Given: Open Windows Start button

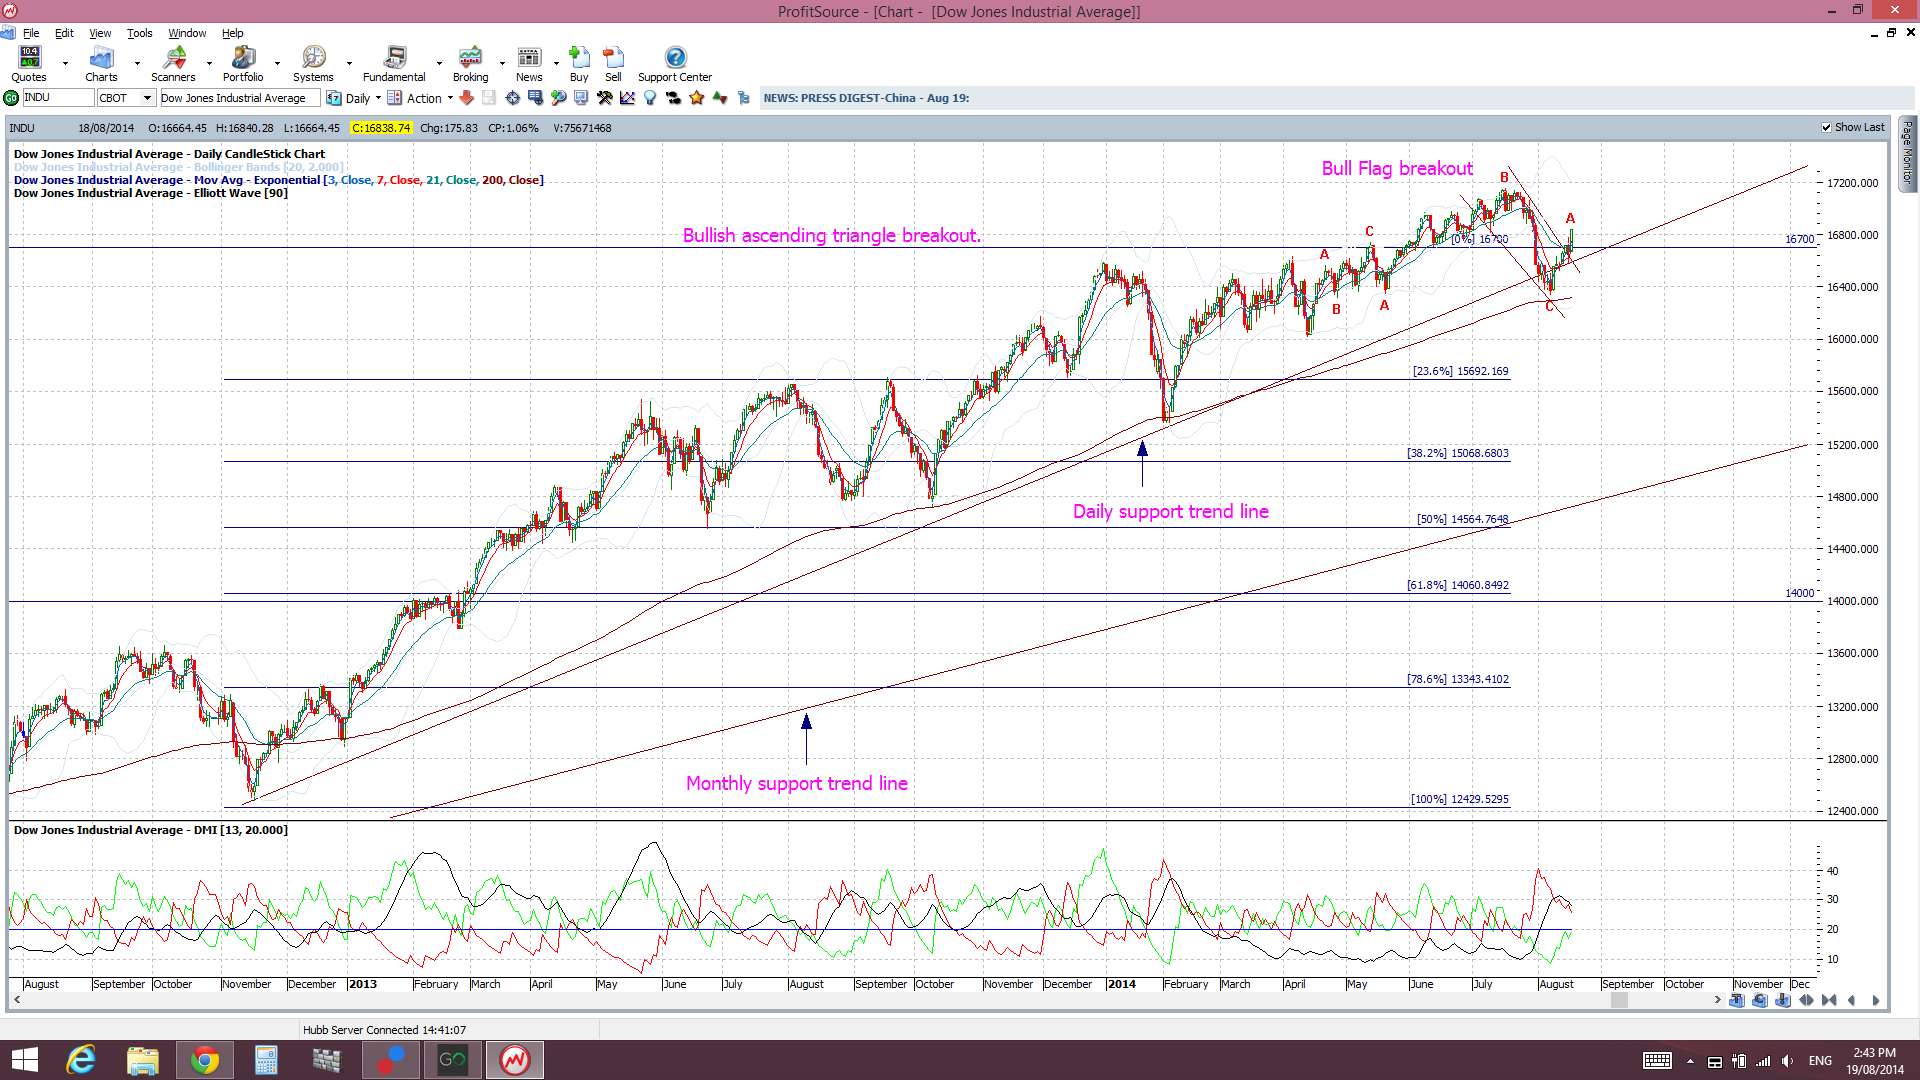Looking at the screenshot, I should click(24, 1060).
